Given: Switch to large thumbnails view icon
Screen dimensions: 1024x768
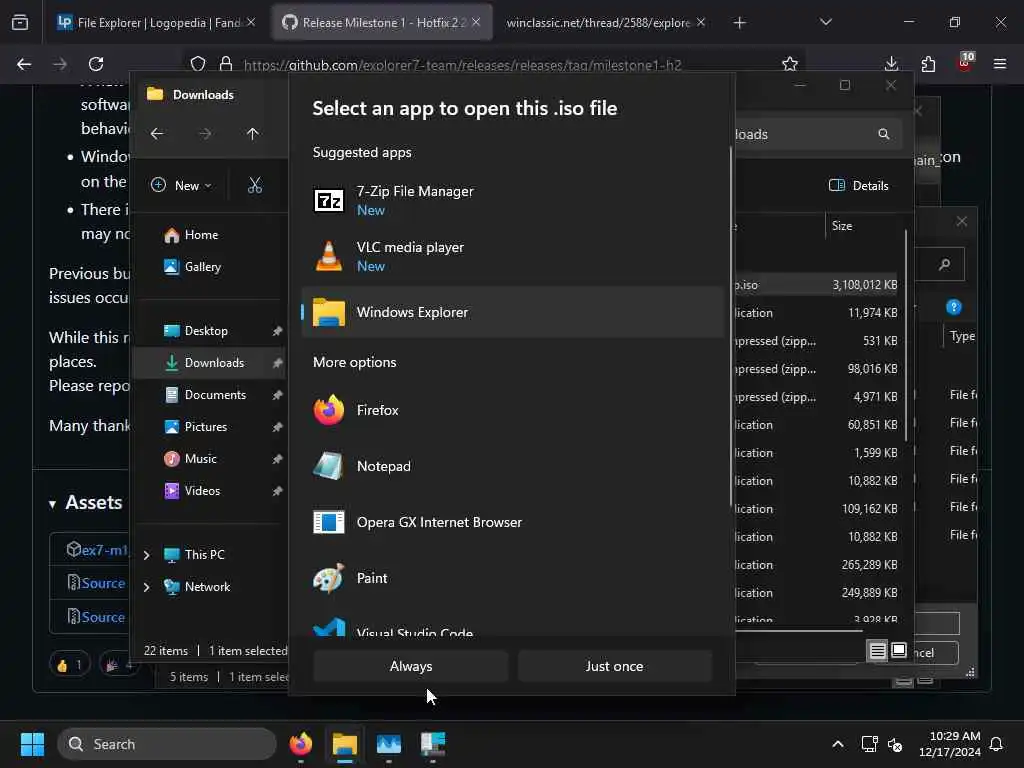Looking at the screenshot, I should click(x=899, y=650).
